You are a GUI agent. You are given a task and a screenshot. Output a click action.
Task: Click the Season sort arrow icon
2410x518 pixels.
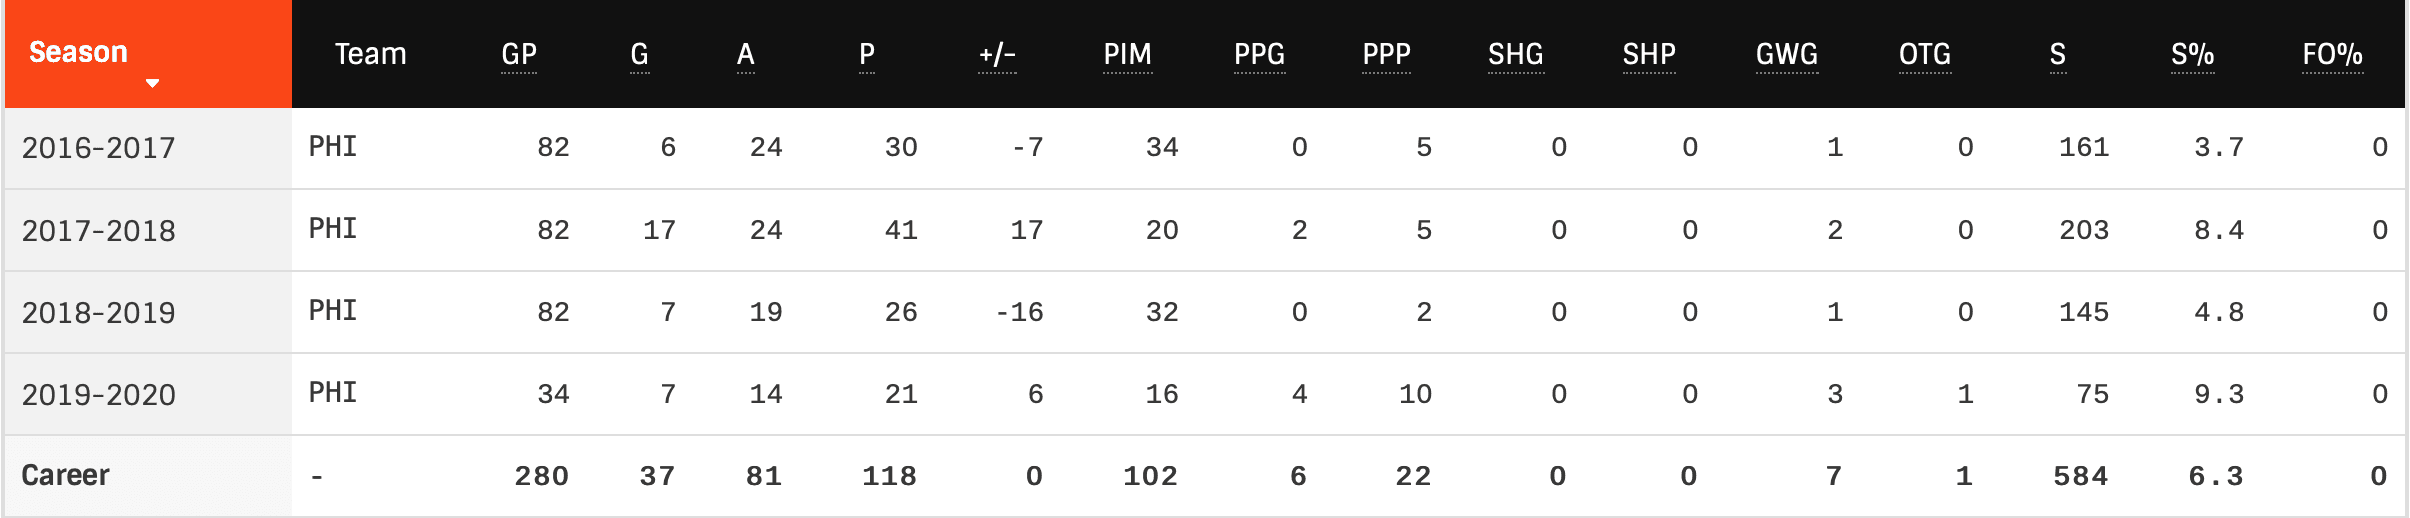152,84
